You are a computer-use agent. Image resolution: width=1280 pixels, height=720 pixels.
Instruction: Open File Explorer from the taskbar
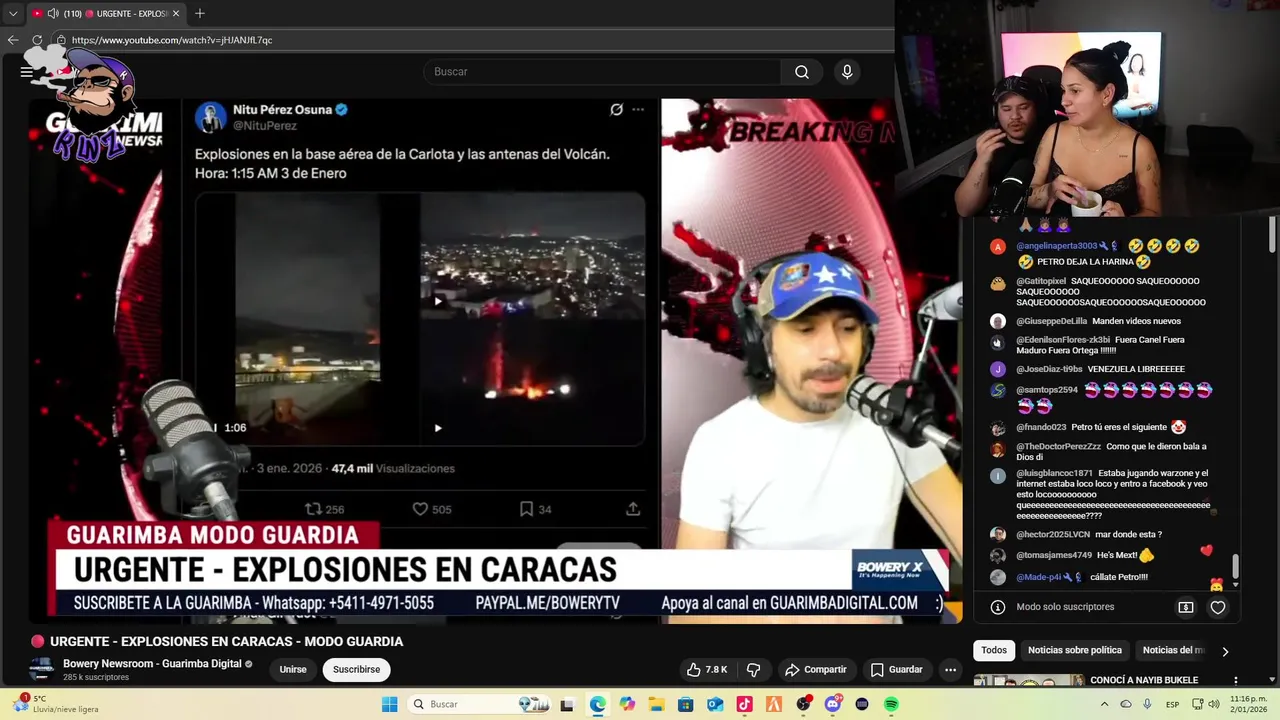pos(656,704)
